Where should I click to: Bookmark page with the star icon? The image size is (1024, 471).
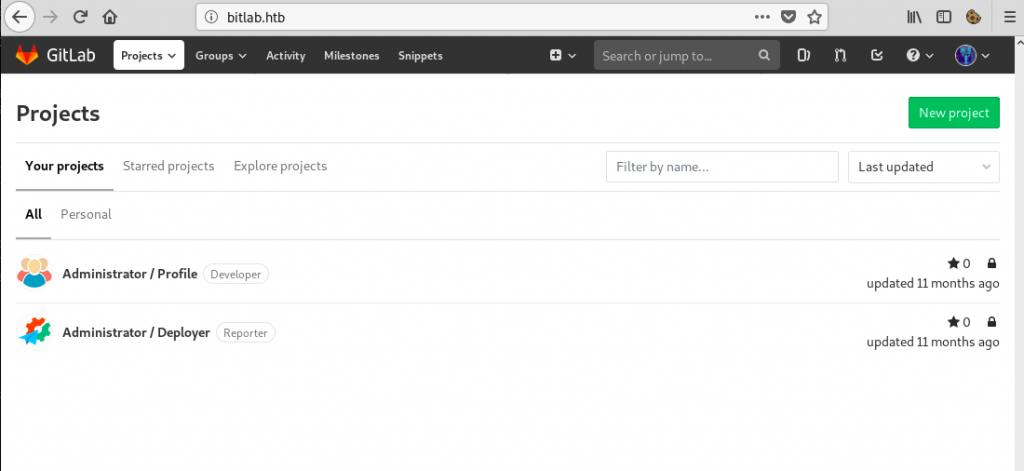click(814, 17)
